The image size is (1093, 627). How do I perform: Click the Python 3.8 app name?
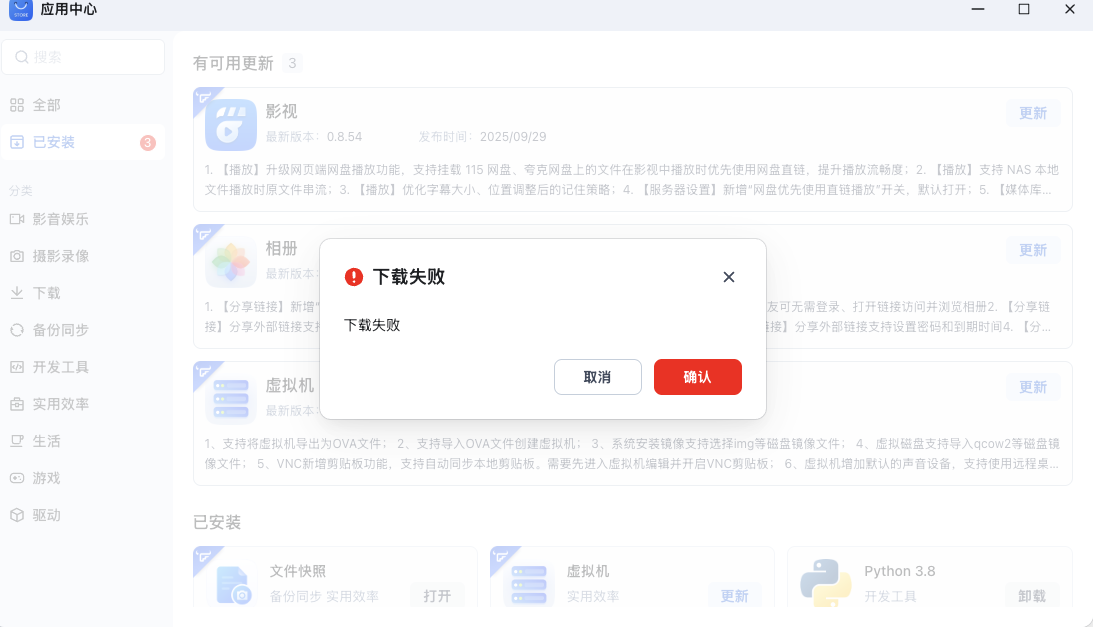[x=900, y=571]
